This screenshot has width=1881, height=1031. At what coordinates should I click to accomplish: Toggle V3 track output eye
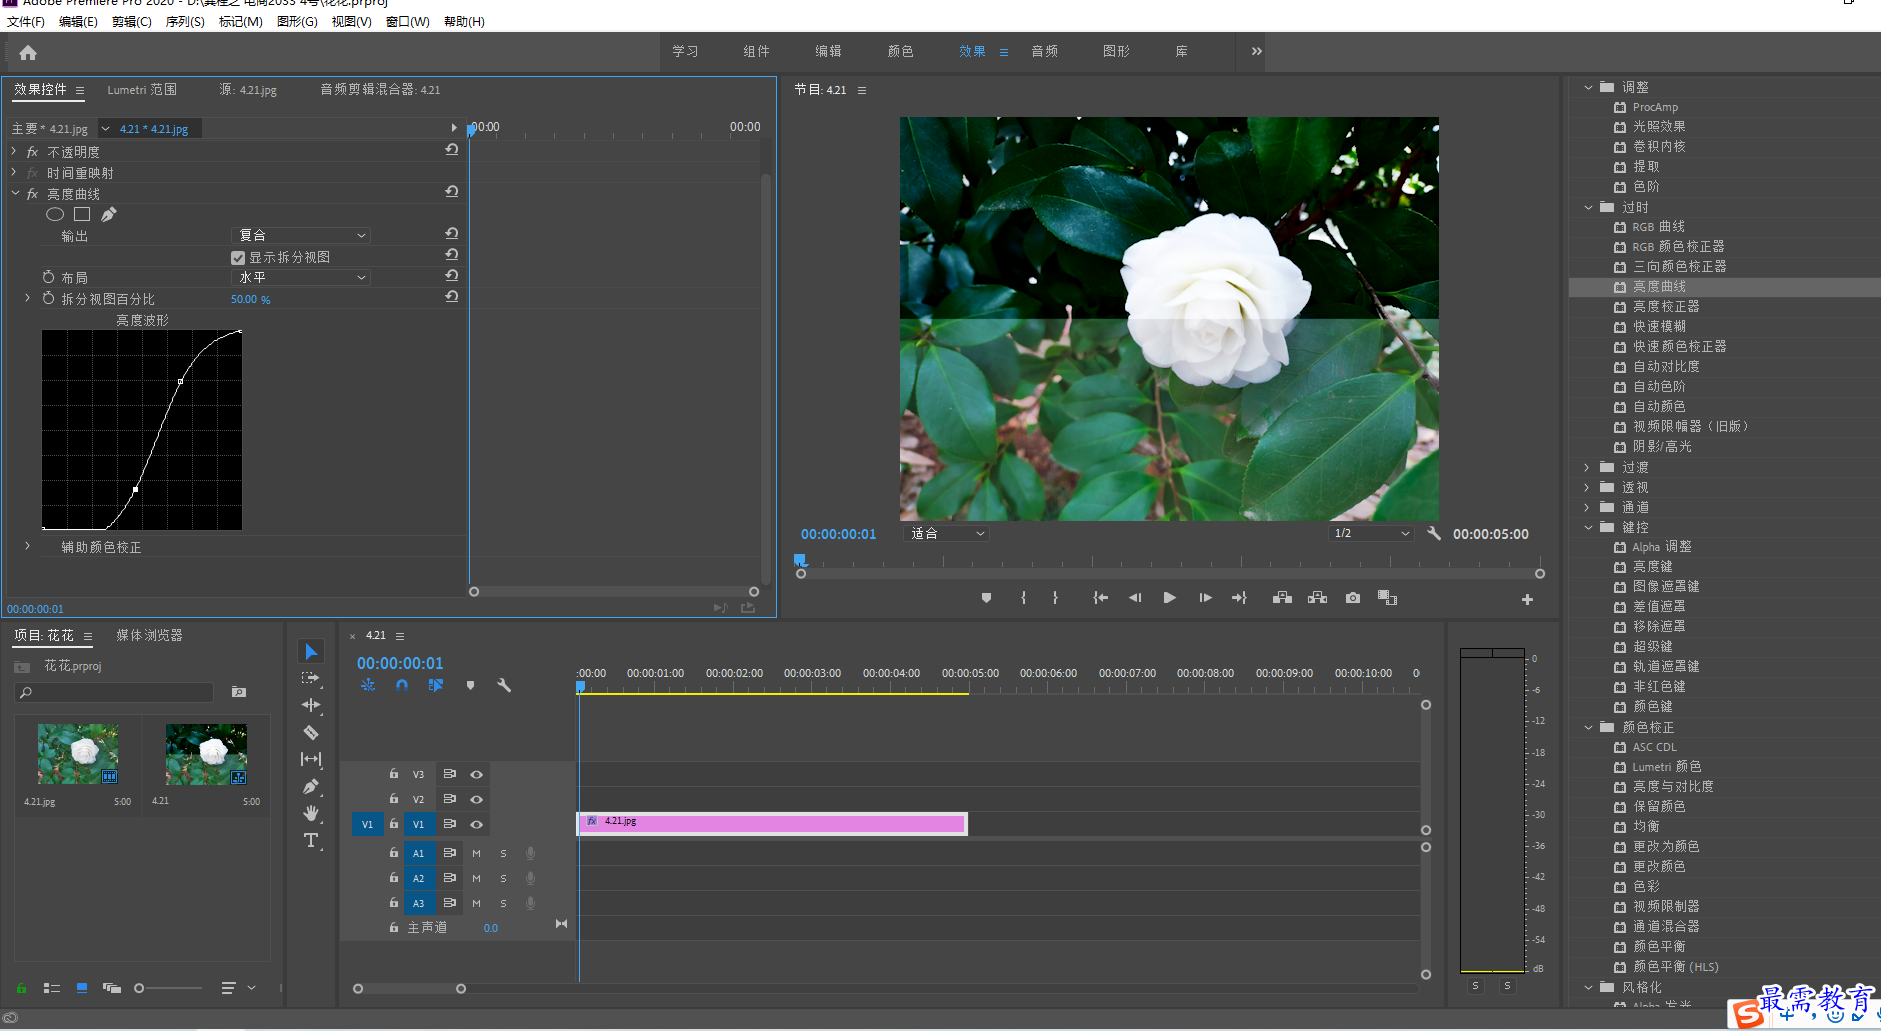pos(477,774)
